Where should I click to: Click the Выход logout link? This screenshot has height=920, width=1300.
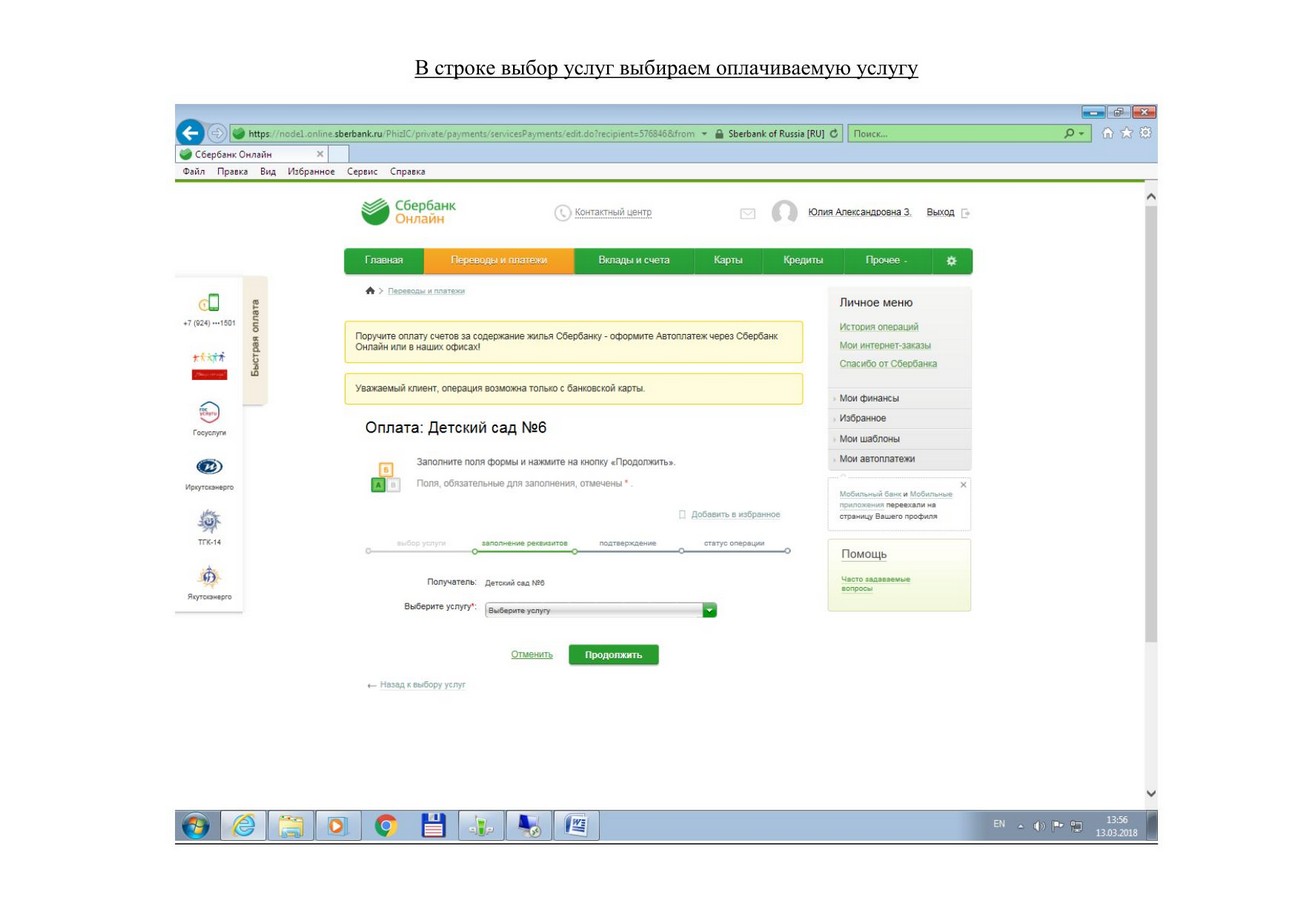tap(941, 213)
